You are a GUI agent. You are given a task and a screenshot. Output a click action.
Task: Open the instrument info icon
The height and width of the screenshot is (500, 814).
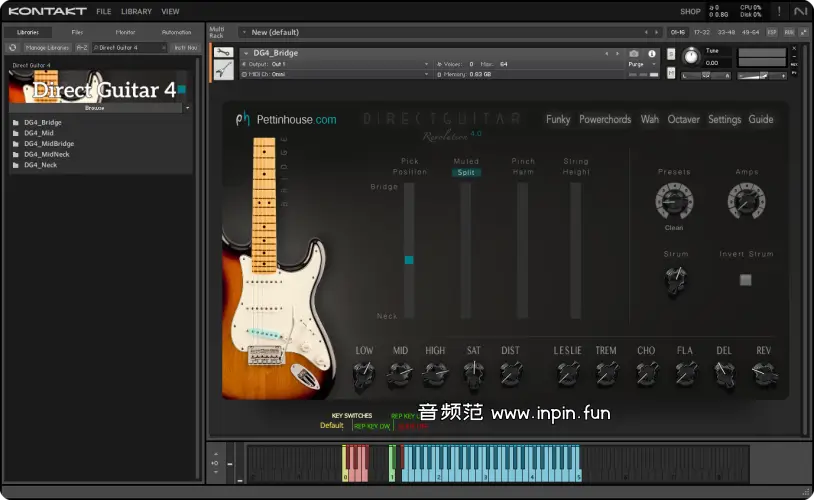coord(652,54)
